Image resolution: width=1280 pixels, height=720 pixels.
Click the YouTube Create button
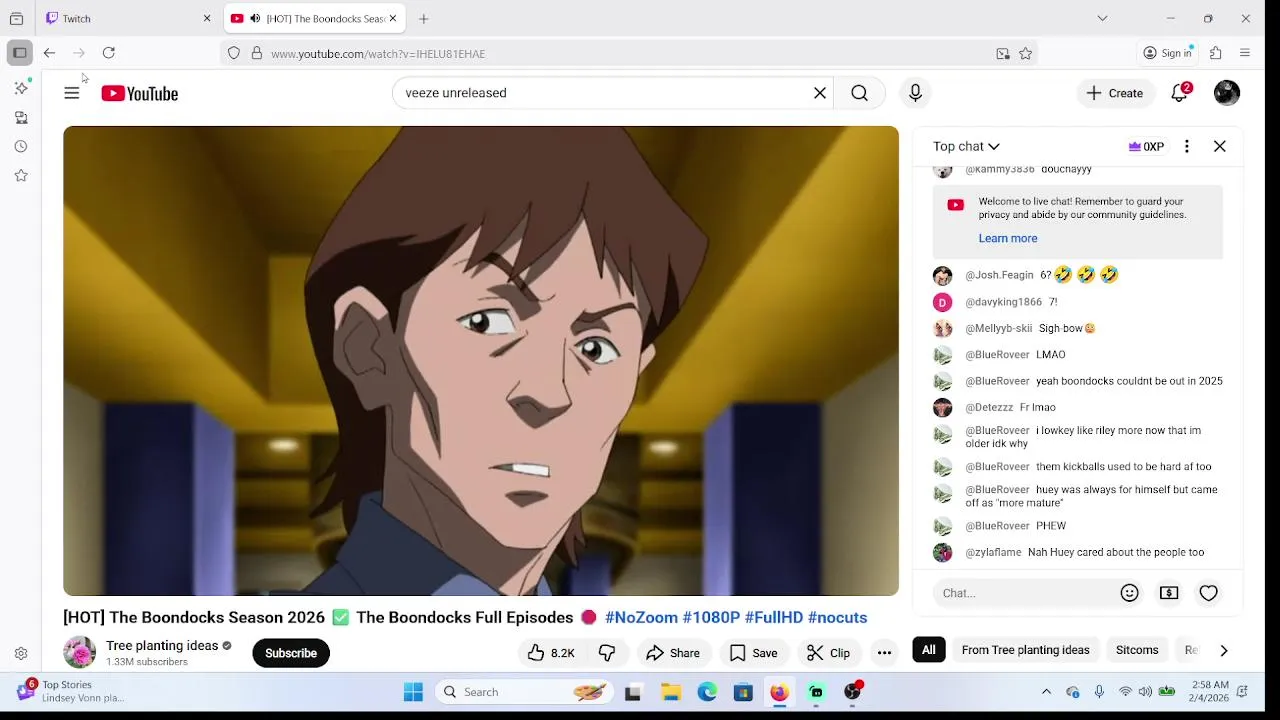tap(1115, 93)
